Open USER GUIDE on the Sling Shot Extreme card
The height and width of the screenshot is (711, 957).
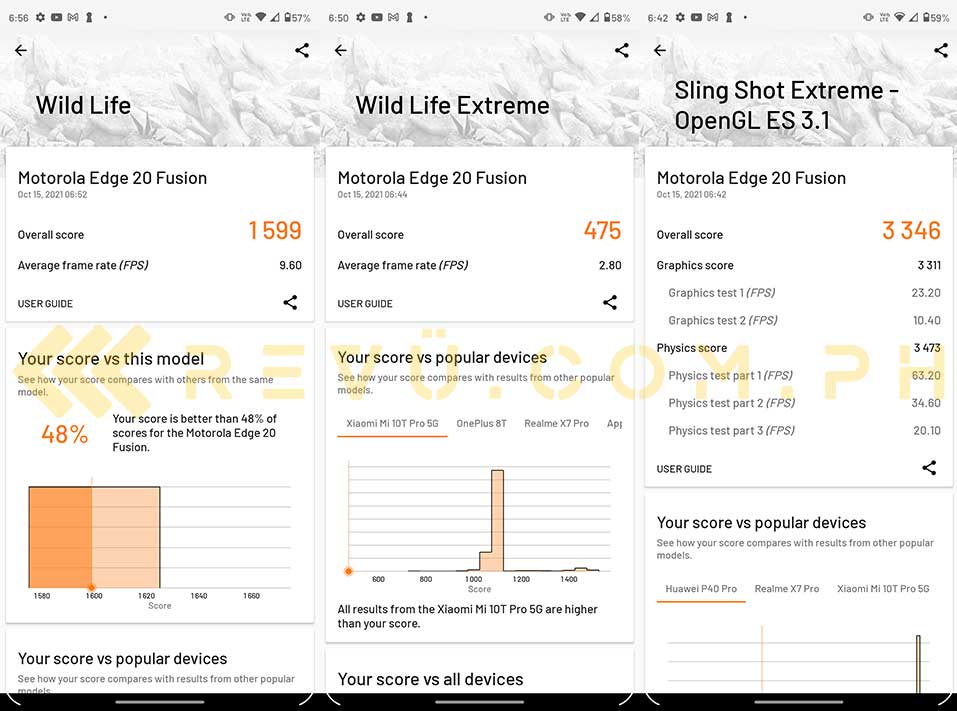684,469
